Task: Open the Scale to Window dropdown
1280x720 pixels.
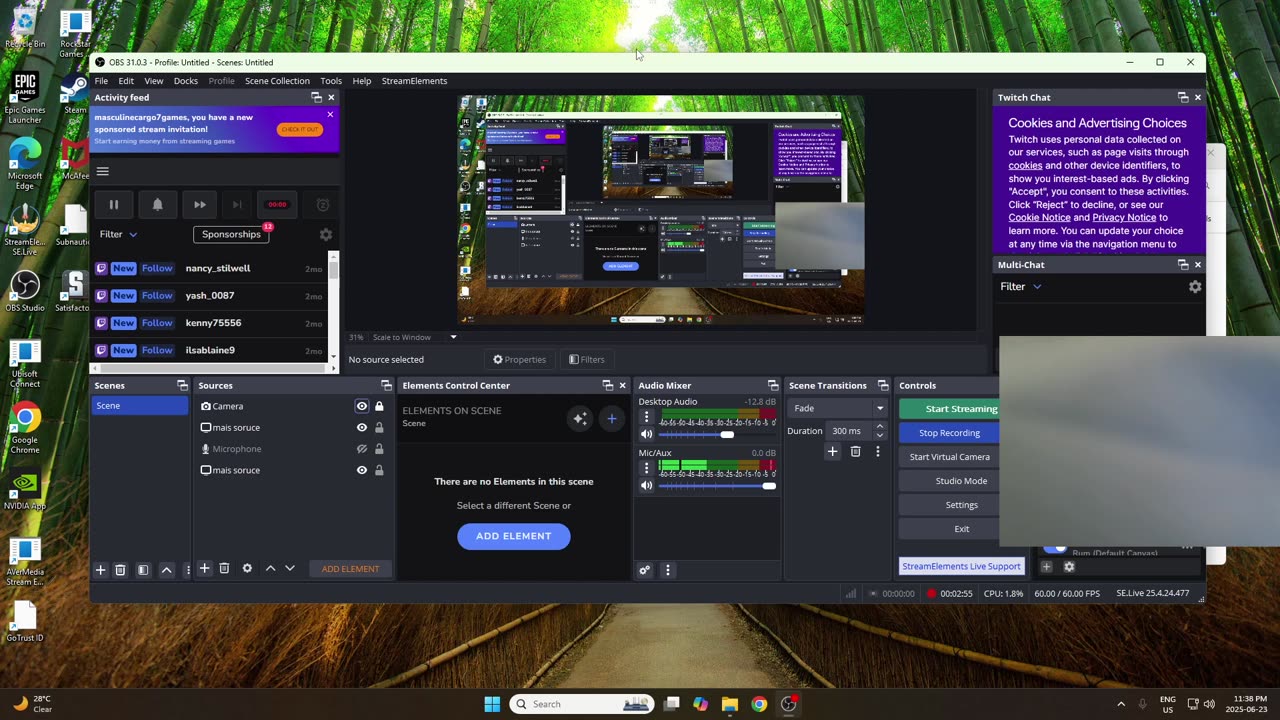Action: coord(414,337)
